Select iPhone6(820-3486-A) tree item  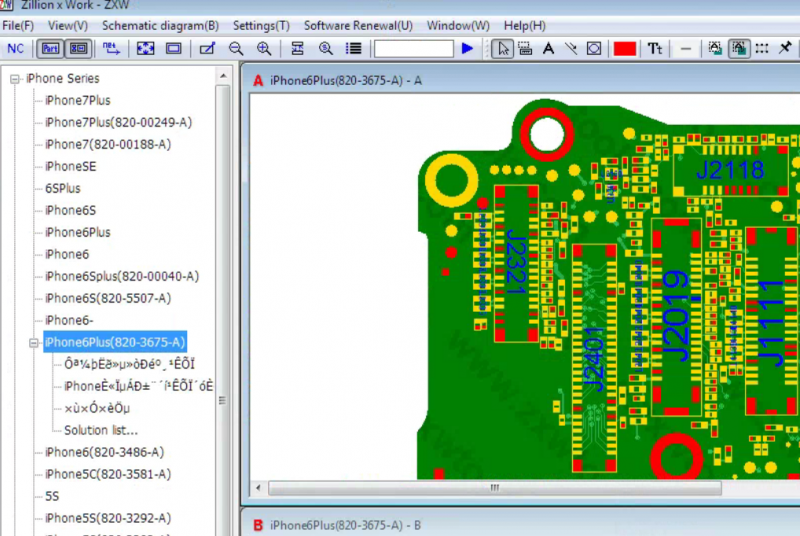(105, 452)
